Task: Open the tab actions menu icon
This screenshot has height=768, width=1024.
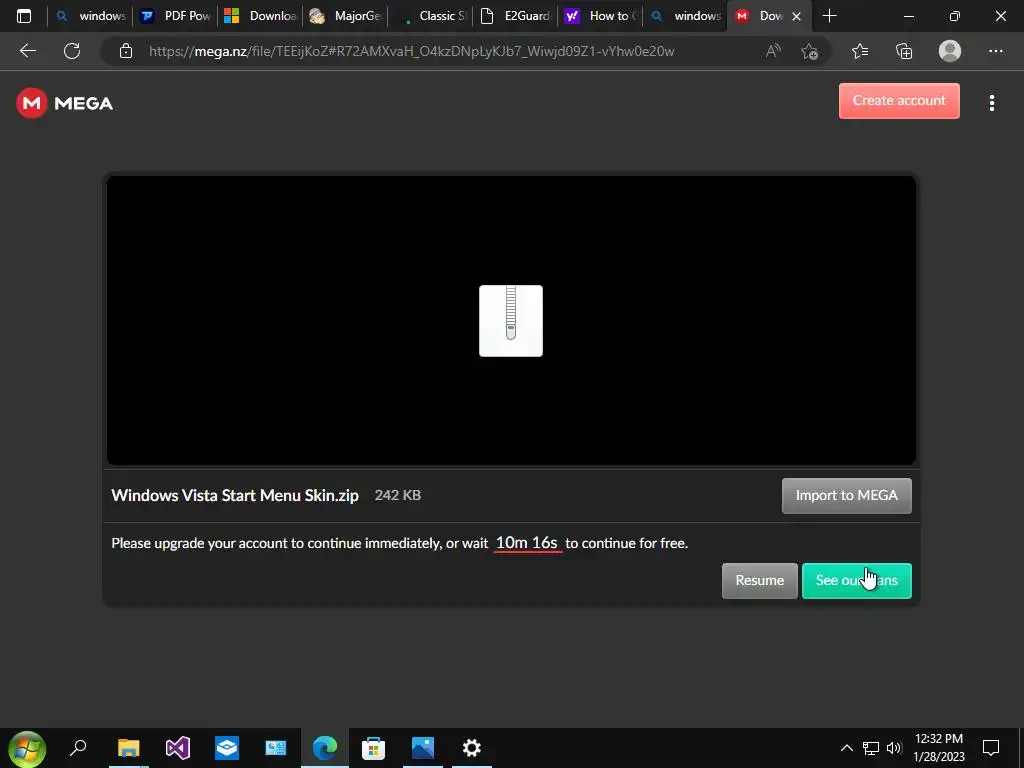Action: 24,16
